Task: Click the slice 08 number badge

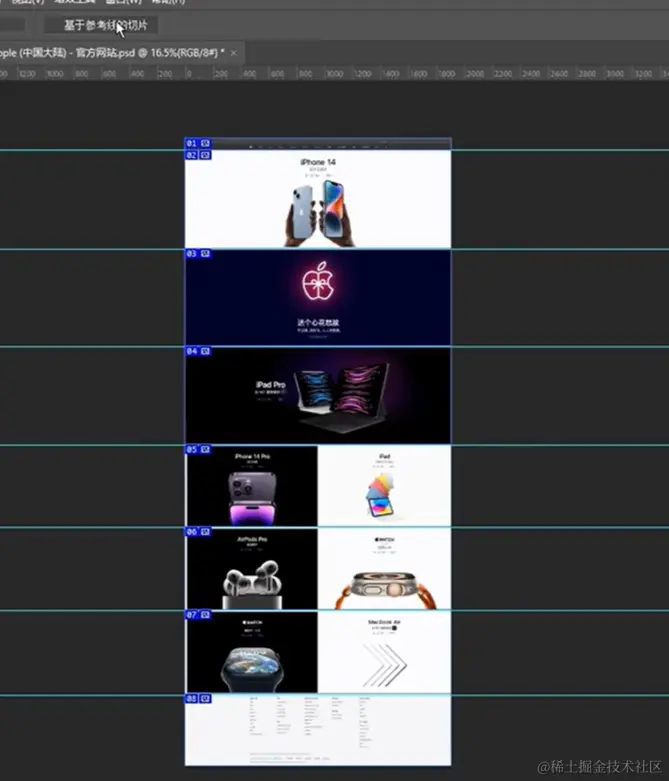Action: tap(192, 699)
